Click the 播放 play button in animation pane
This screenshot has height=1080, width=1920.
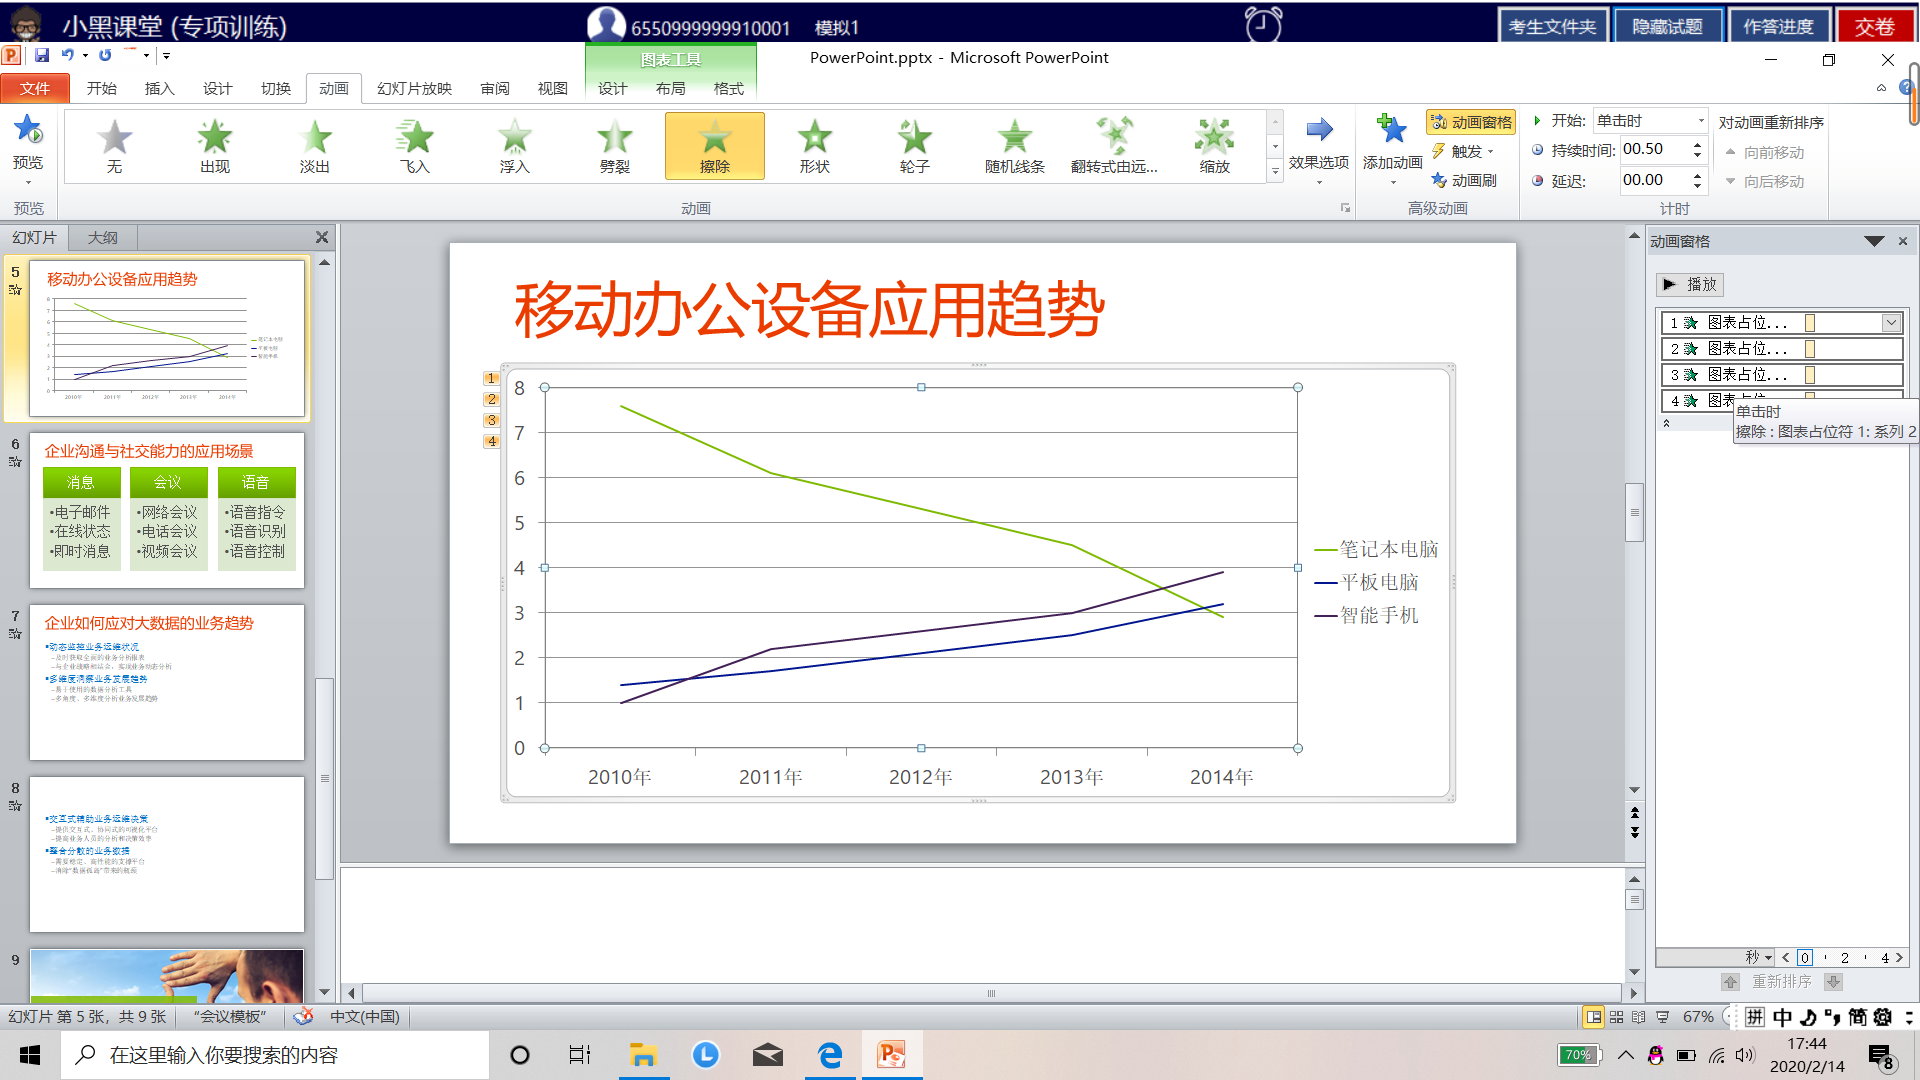(1689, 284)
